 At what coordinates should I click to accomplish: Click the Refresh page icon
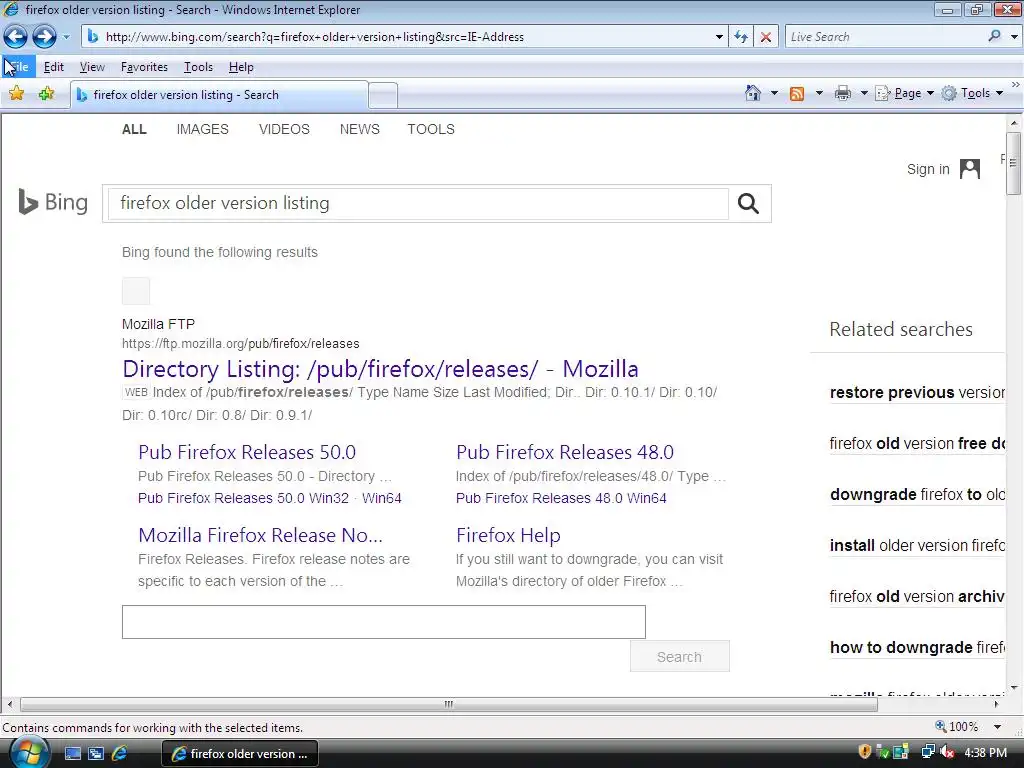(x=741, y=37)
